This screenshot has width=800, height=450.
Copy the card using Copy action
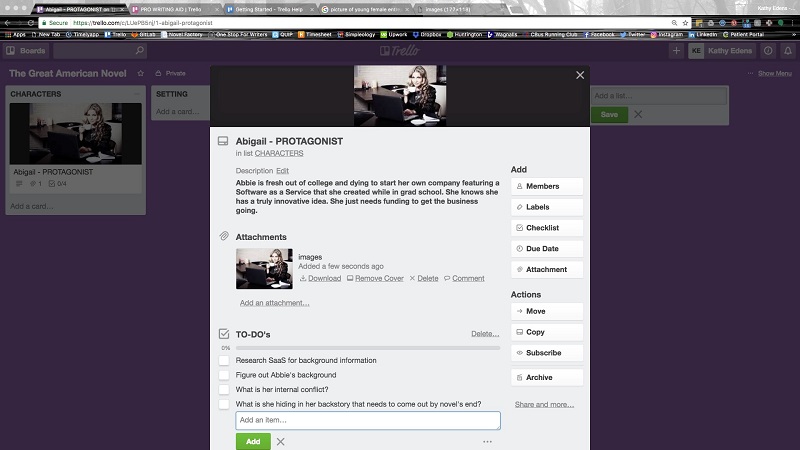point(547,332)
